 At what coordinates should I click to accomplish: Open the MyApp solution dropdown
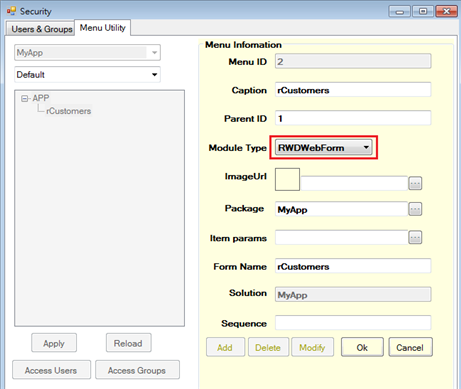87,53
